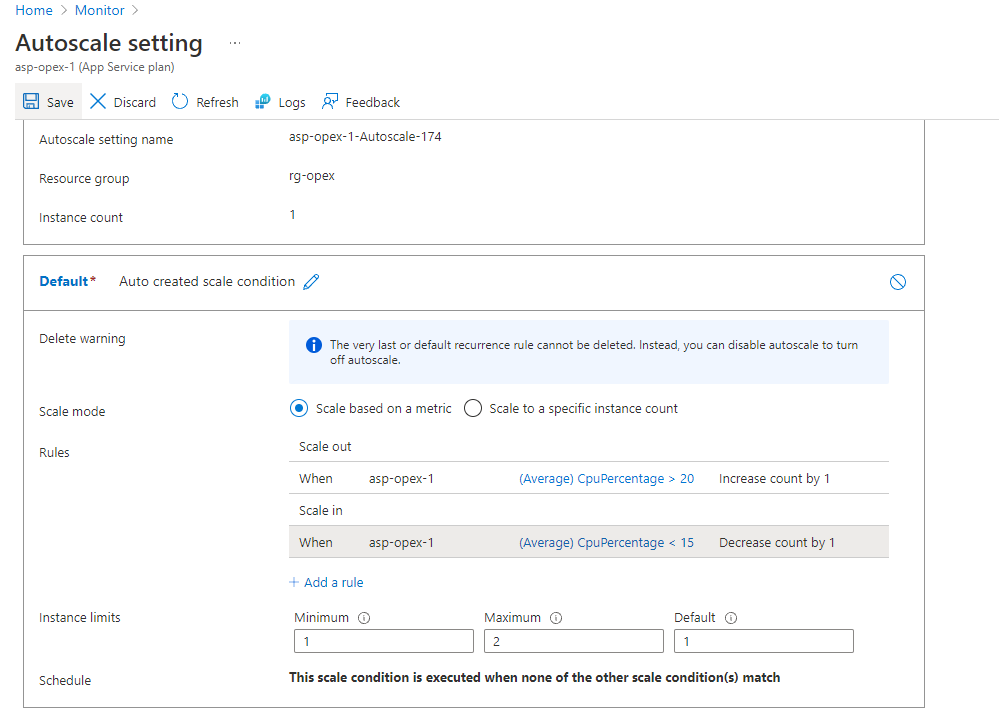Click the 'Auto created scale condition' text

point(207,282)
